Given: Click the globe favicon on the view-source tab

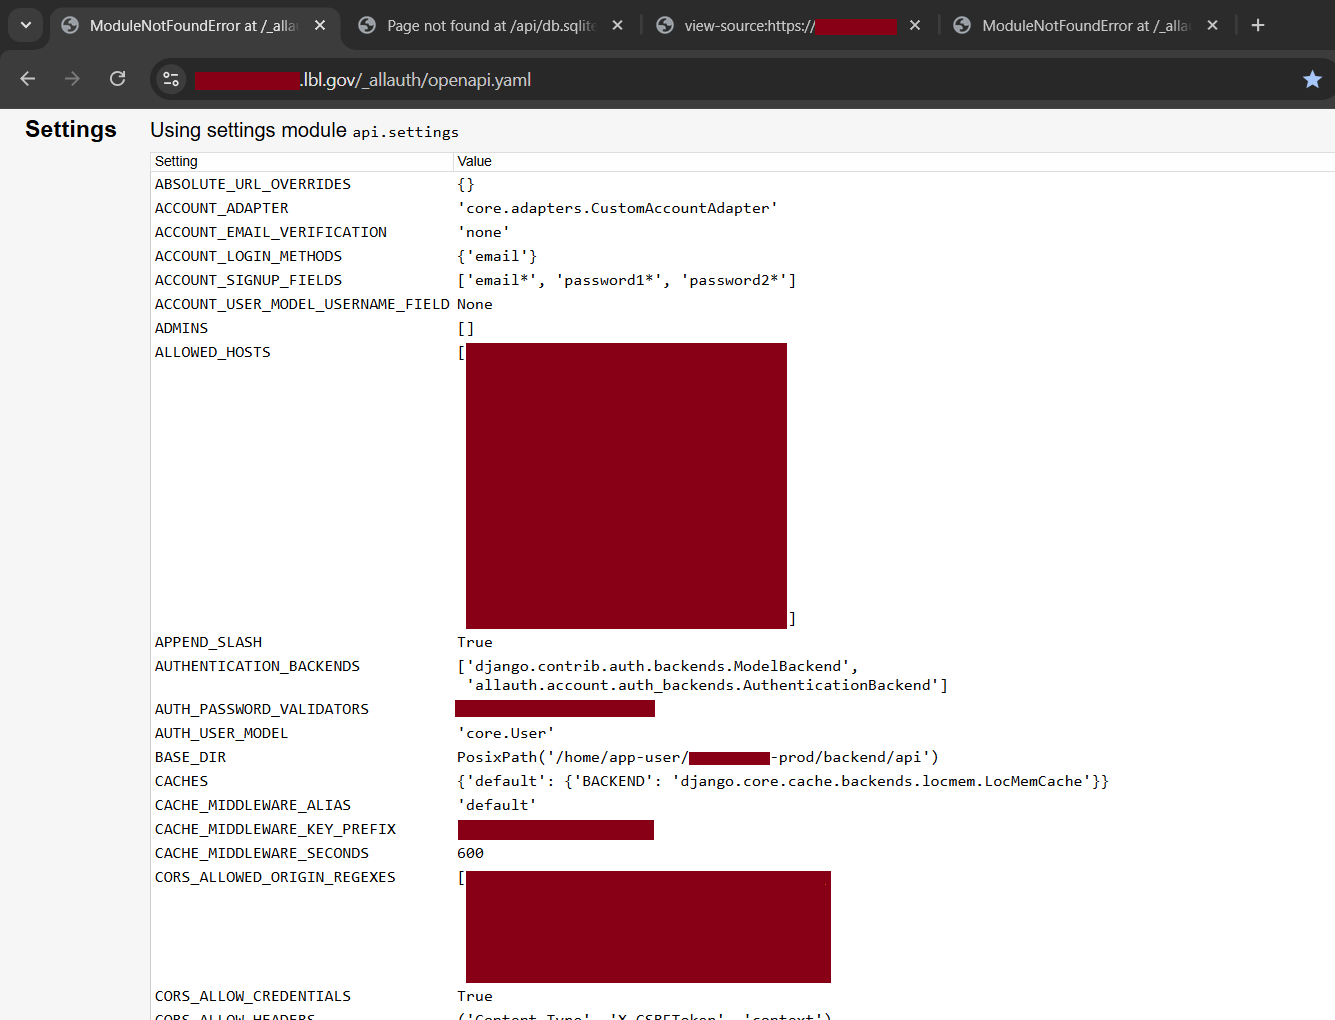Looking at the screenshot, I should pos(665,26).
